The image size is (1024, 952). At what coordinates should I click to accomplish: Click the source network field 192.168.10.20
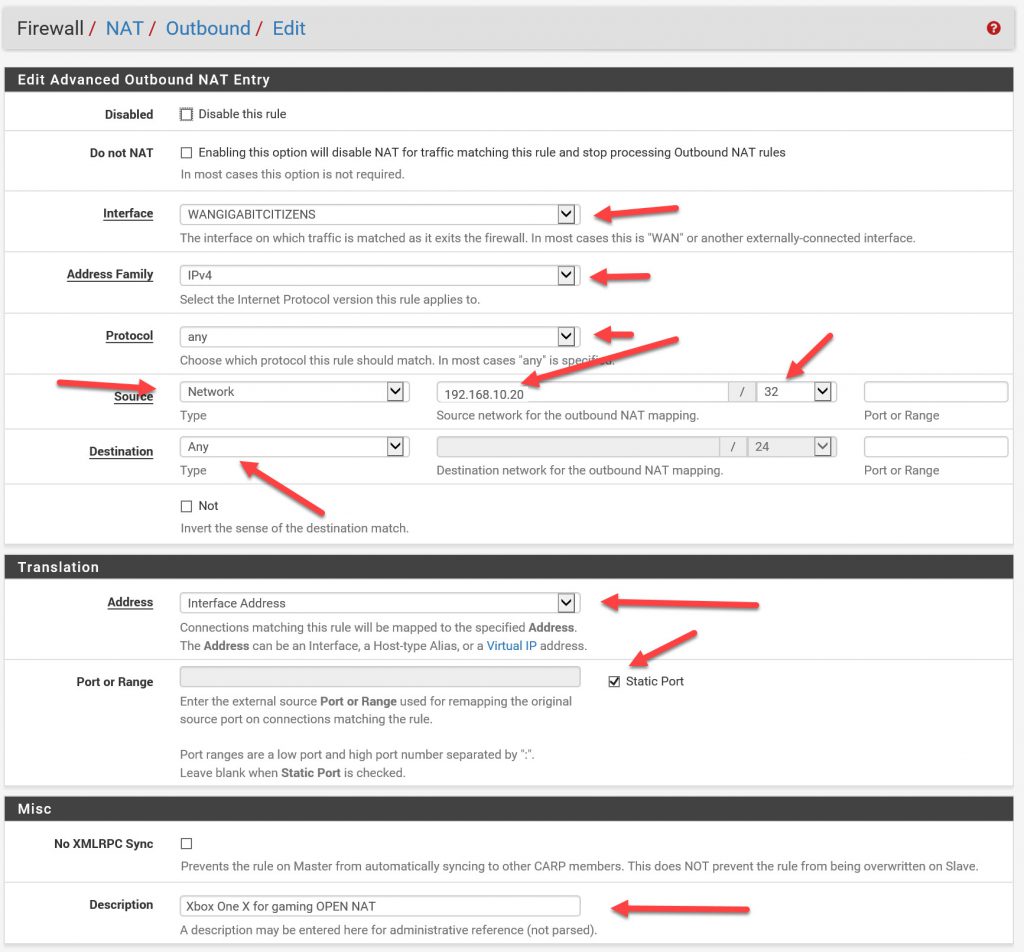click(583, 392)
